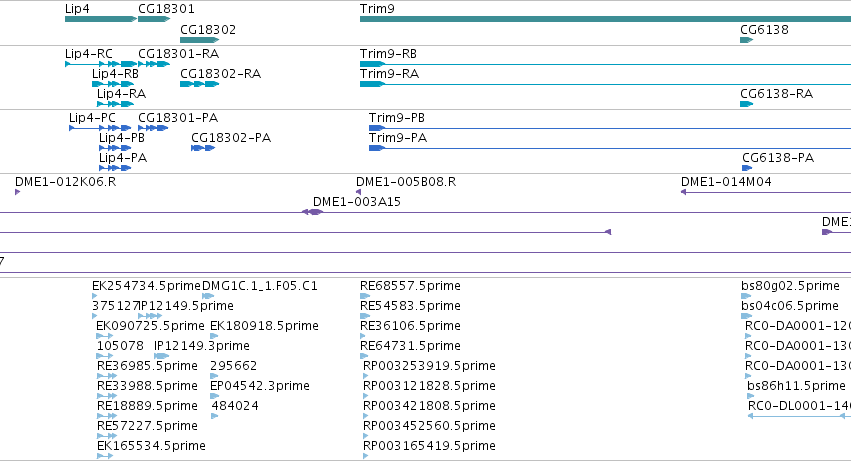851x461 pixels.
Task: Select the CG18302 gene bar
Action: coord(199,40)
